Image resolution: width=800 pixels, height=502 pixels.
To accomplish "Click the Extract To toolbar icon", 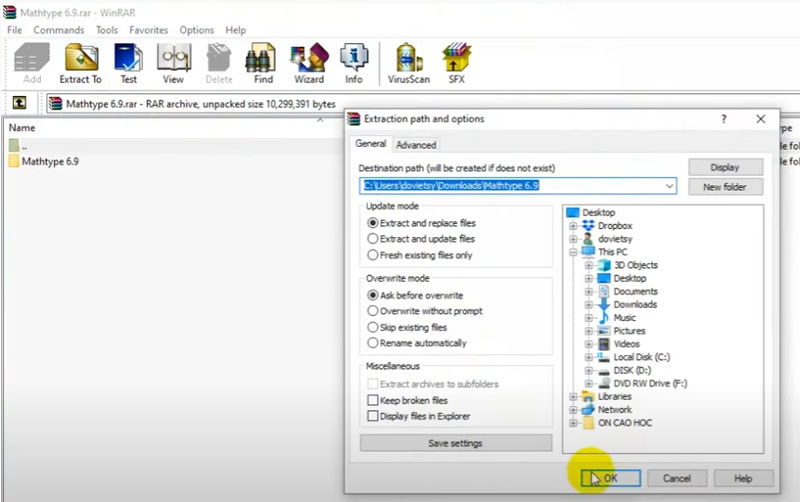I will click(81, 63).
